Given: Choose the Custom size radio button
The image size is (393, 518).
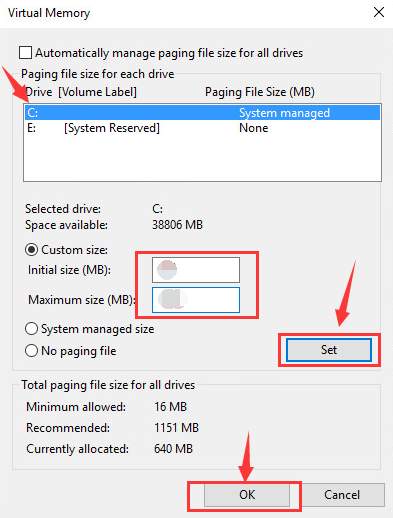Looking at the screenshot, I should pos(31,250).
